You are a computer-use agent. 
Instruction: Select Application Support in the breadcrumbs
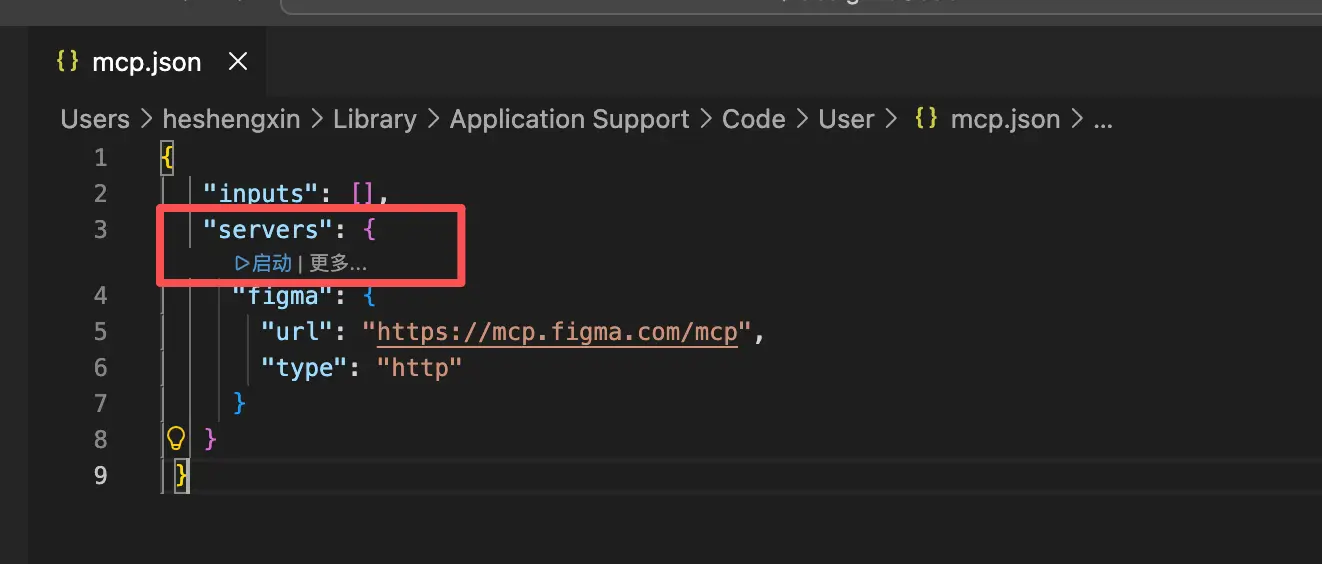click(x=569, y=120)
